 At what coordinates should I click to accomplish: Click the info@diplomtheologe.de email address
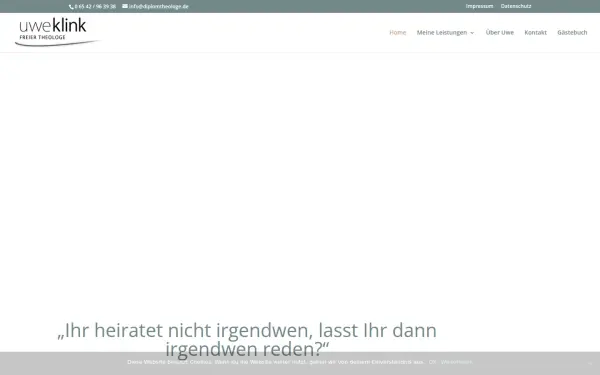(158, 7)
